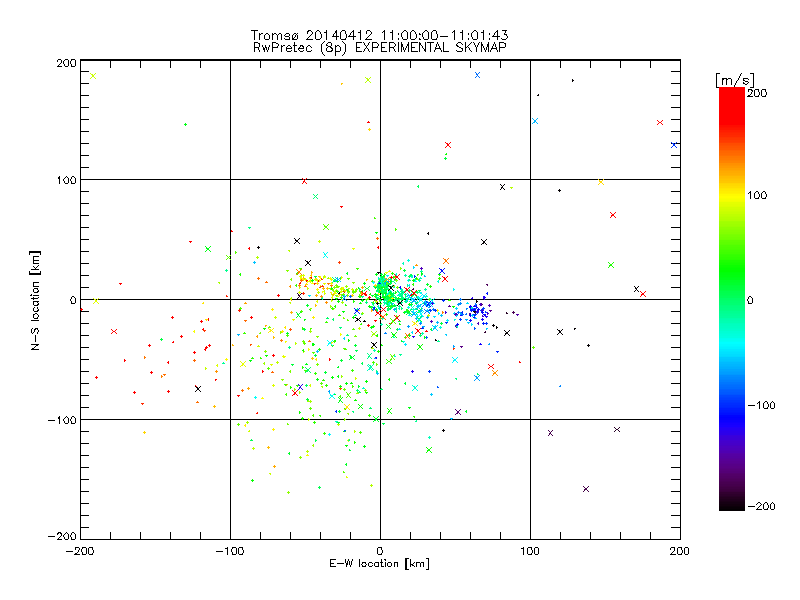Click the '0' label on the E-W axis
This screenshot has width=800, height=600.
pos(380,551)
